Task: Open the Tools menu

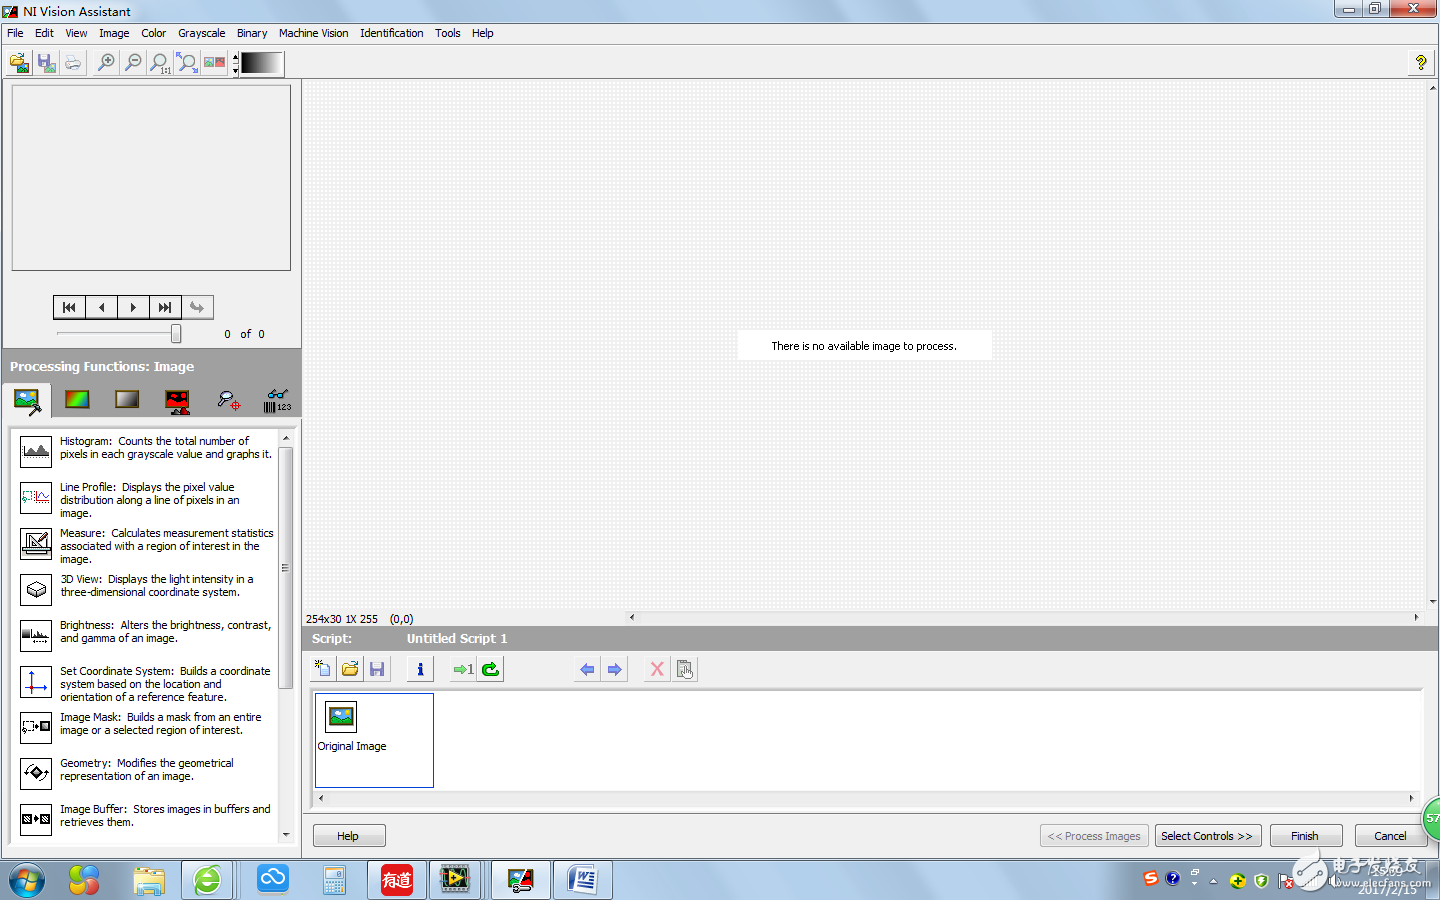Action: click(448, 33)
